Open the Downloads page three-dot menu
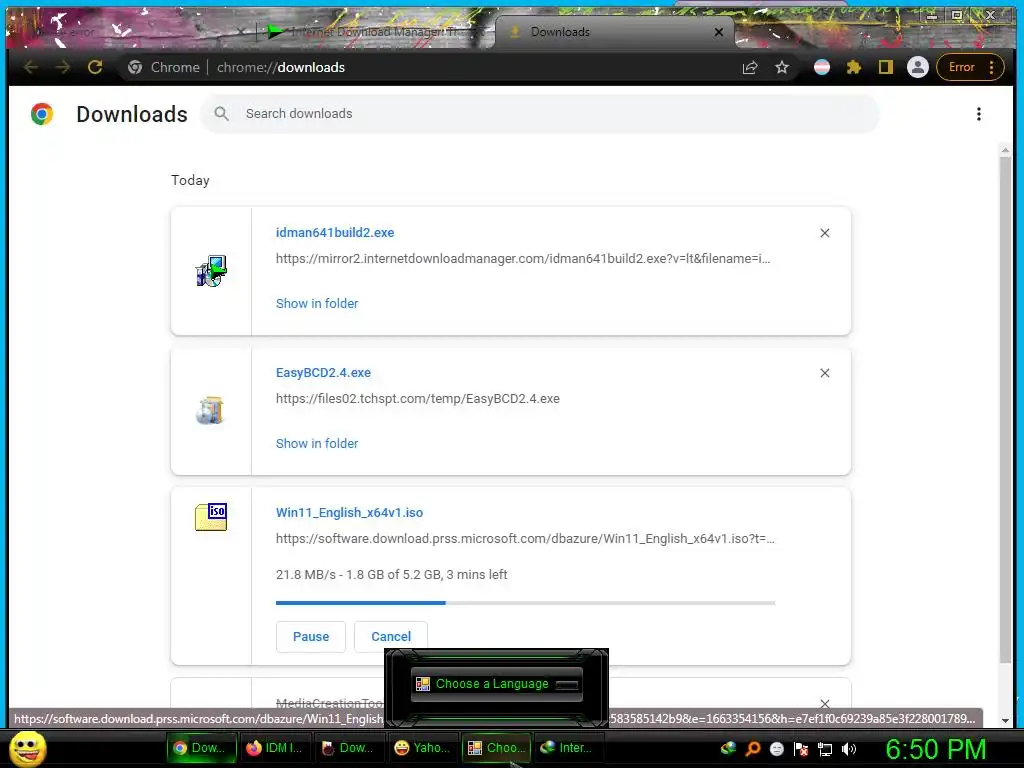The width and height of the screenshot is (1024, 768). tap(978, 114)
